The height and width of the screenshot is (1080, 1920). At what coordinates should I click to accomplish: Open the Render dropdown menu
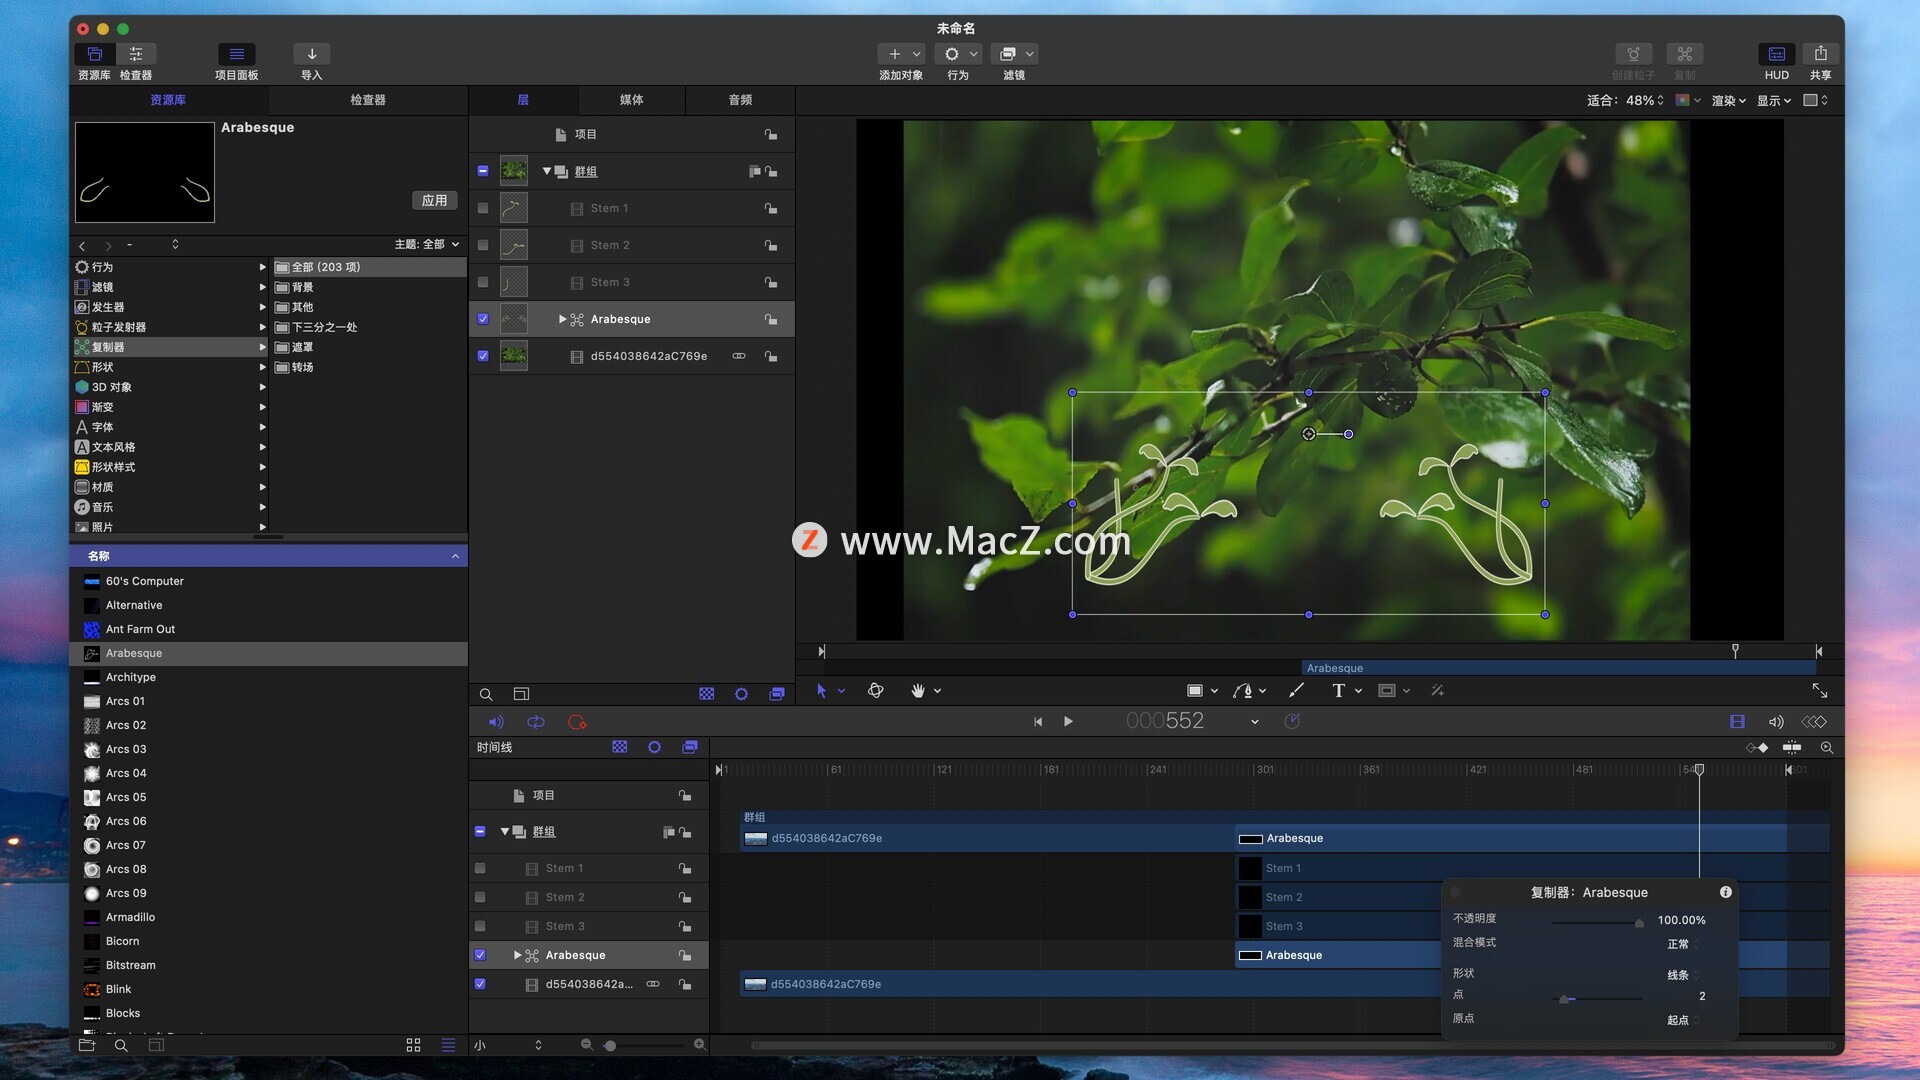pos(1728,100)
